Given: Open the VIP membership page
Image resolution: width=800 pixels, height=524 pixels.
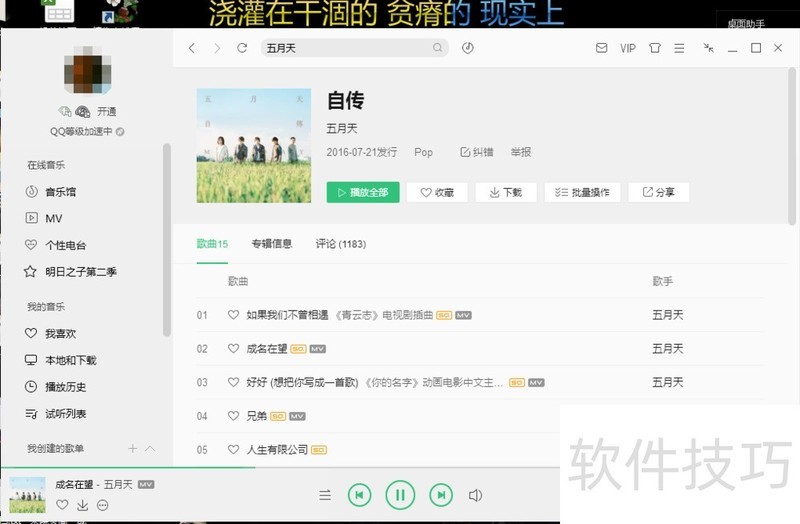Looking at the screenshot, I should (x=628, y=48).
